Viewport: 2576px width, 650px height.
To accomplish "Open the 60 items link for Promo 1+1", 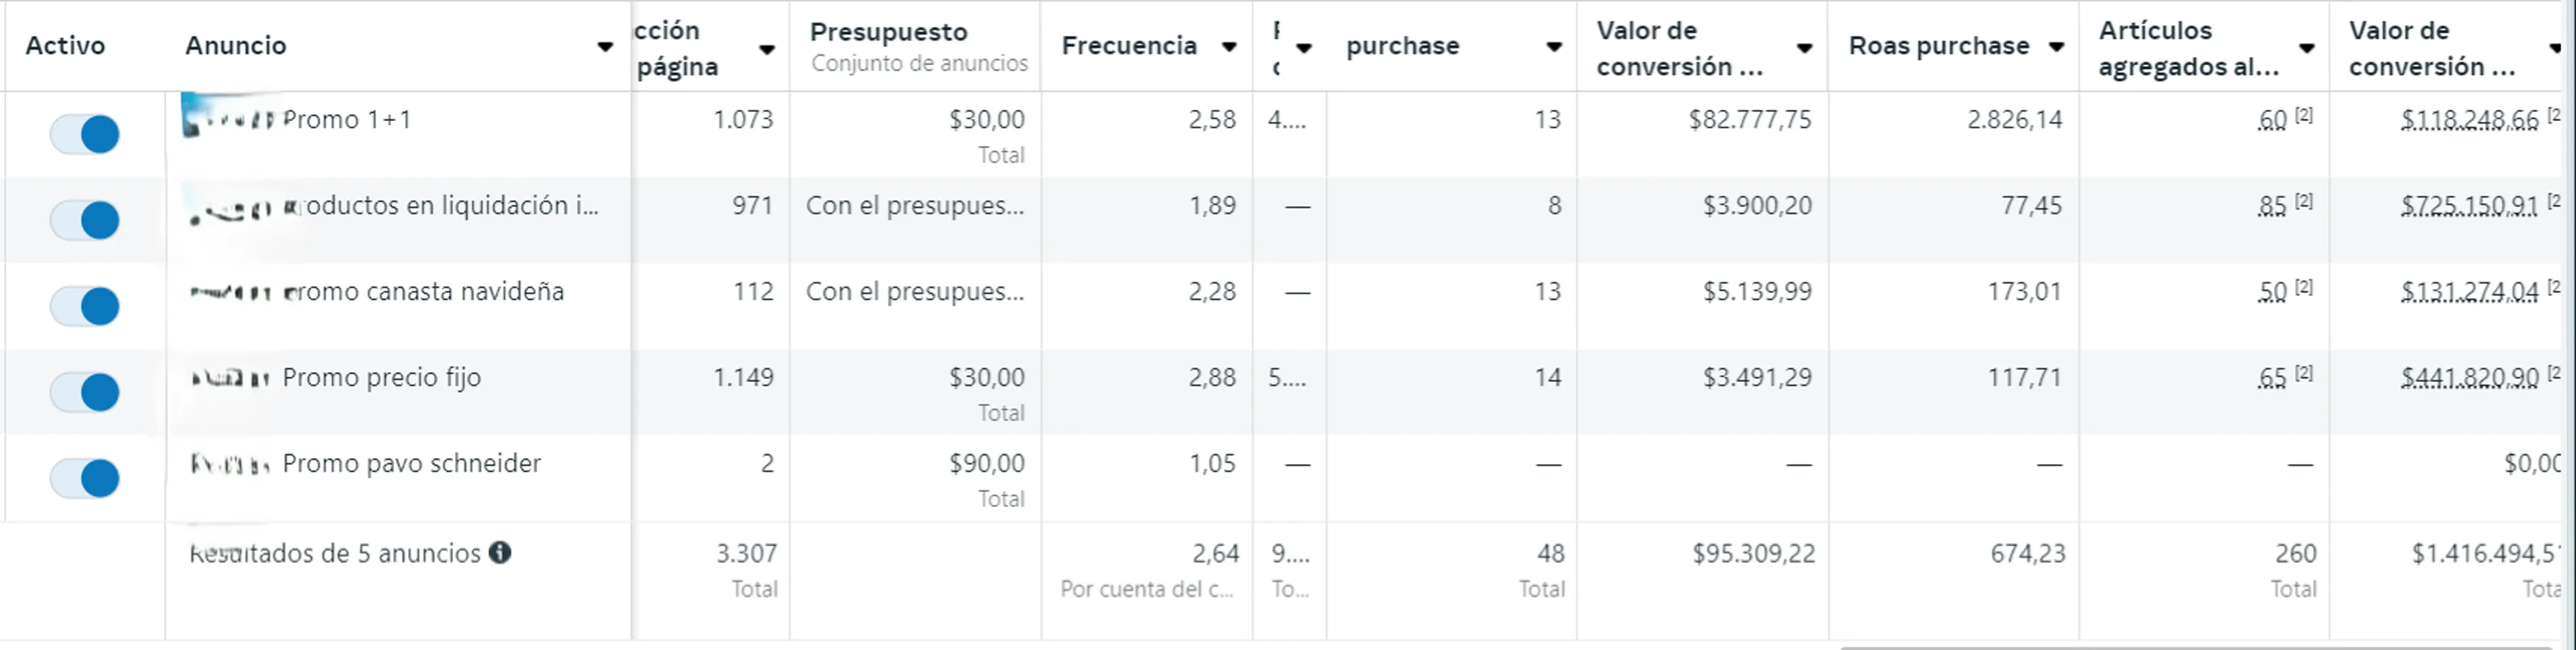I will [x=2274, y=119].
